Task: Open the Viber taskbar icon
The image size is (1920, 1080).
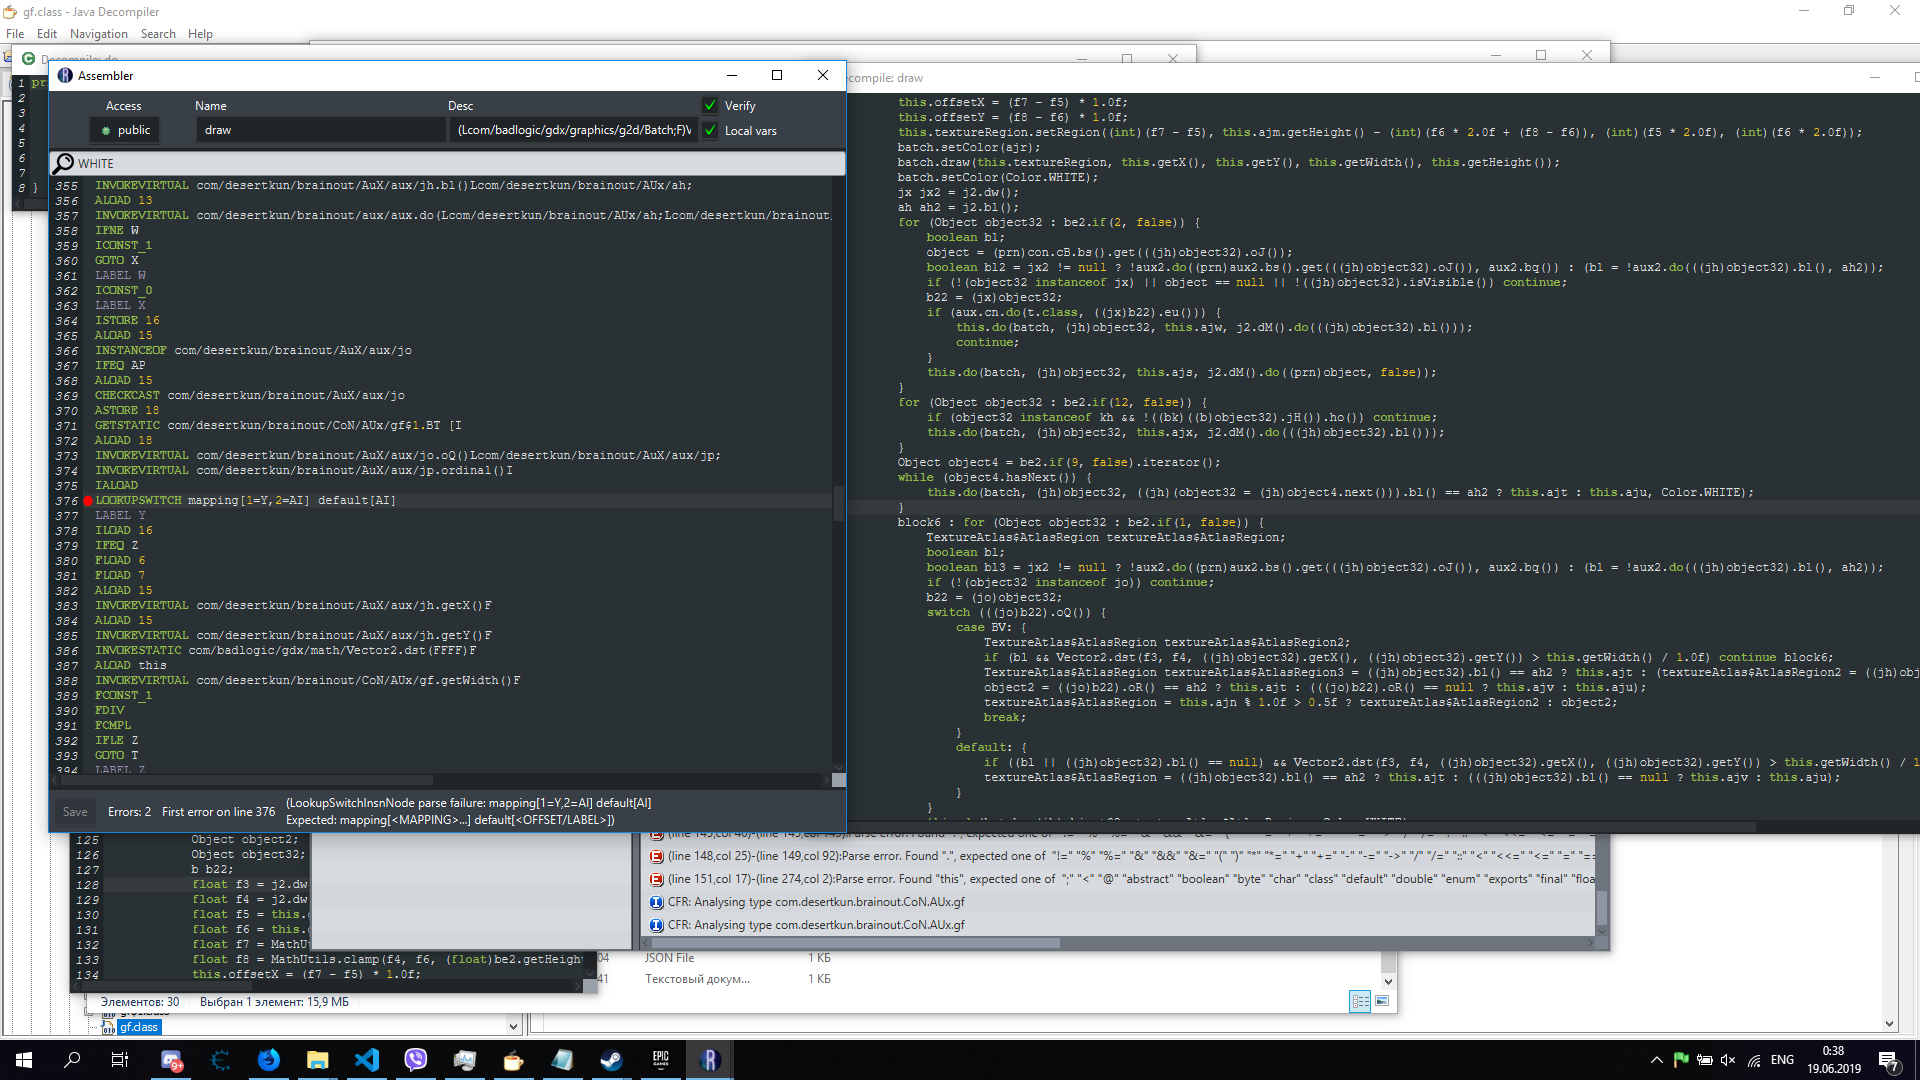Action: point(416,1060)
